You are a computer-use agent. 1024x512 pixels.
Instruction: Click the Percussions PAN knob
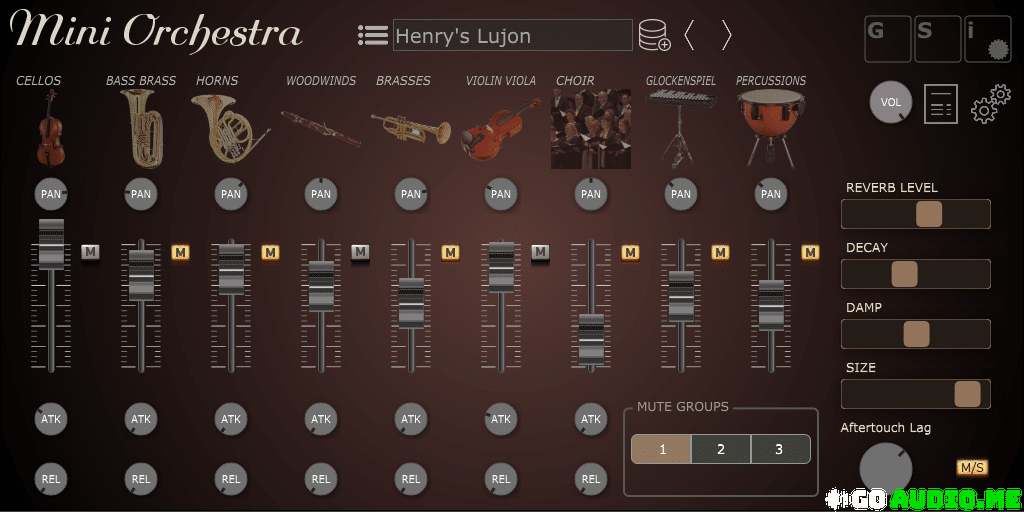[771, 194]
